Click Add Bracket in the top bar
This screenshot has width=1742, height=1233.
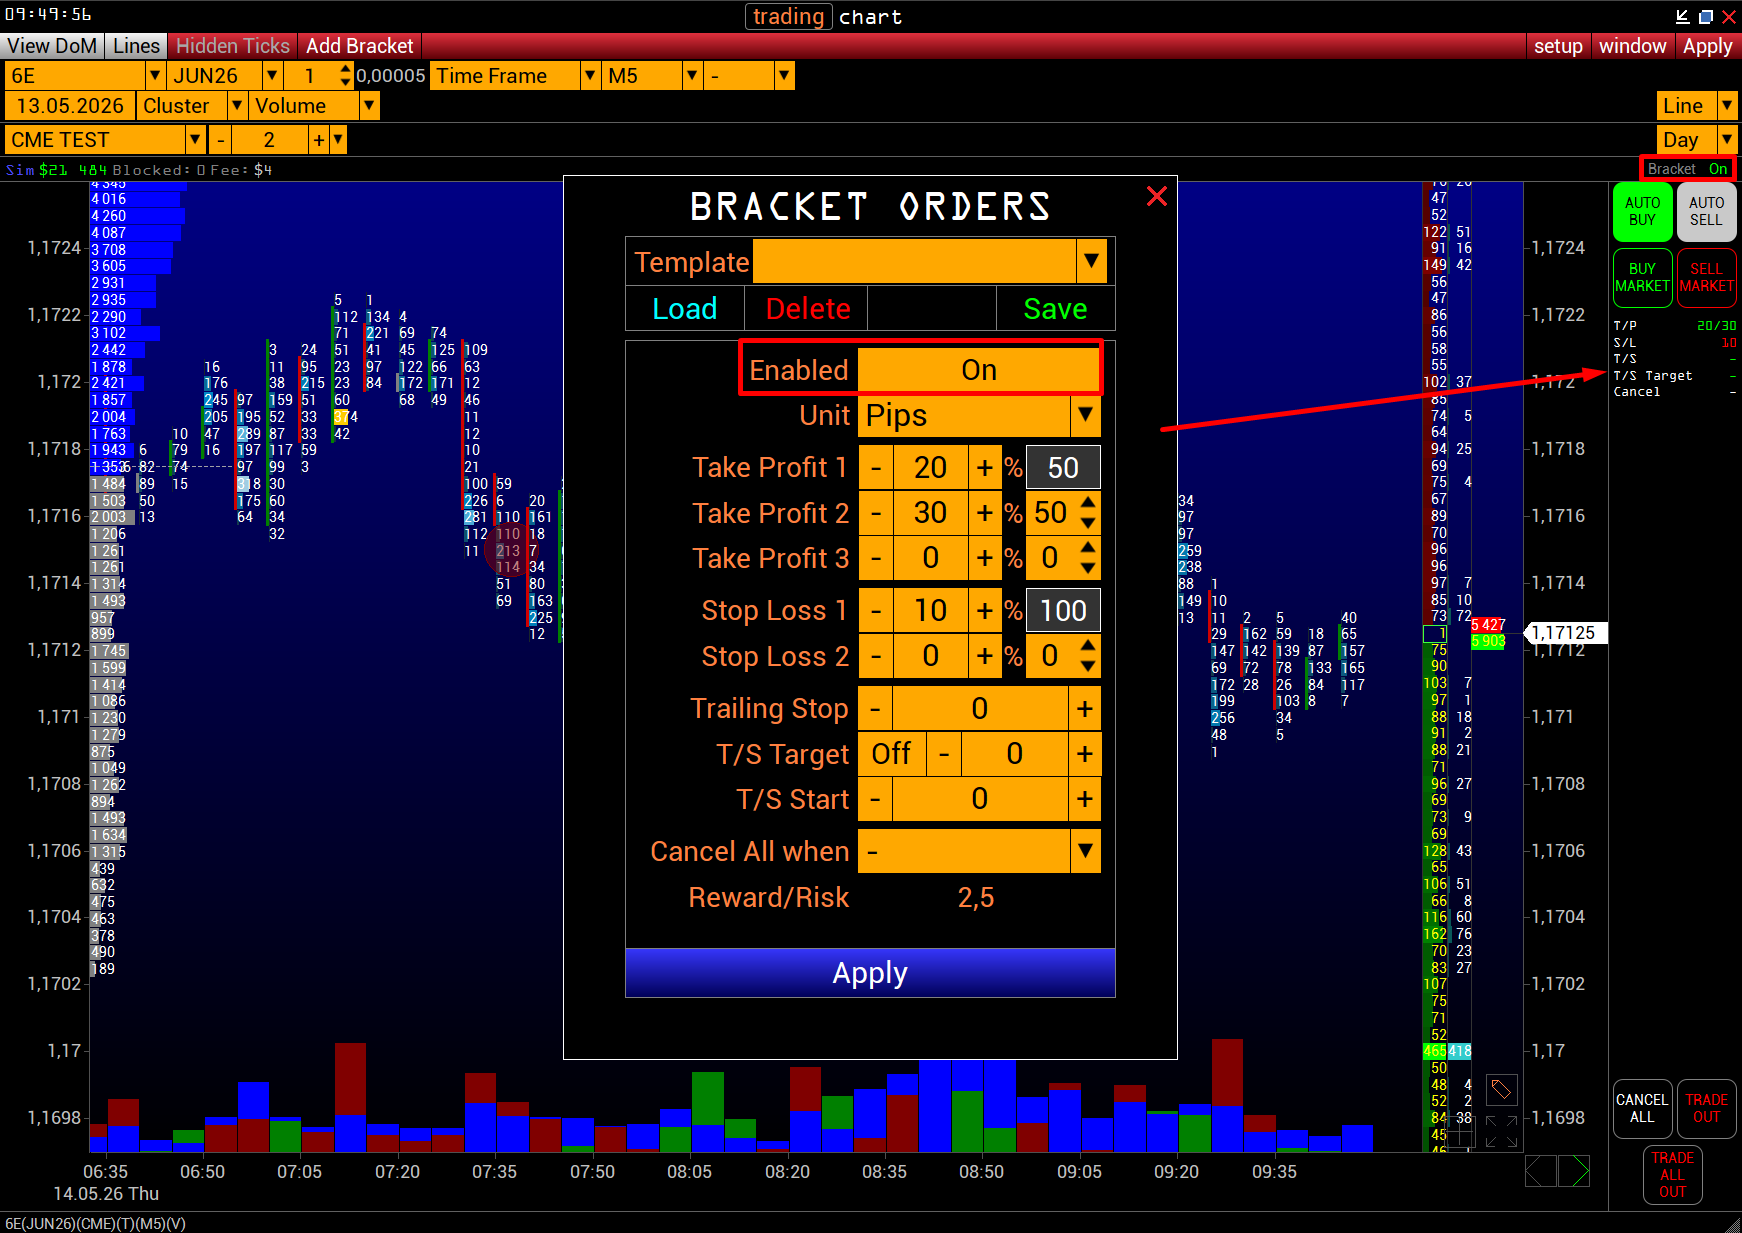[x=359, y=46]
